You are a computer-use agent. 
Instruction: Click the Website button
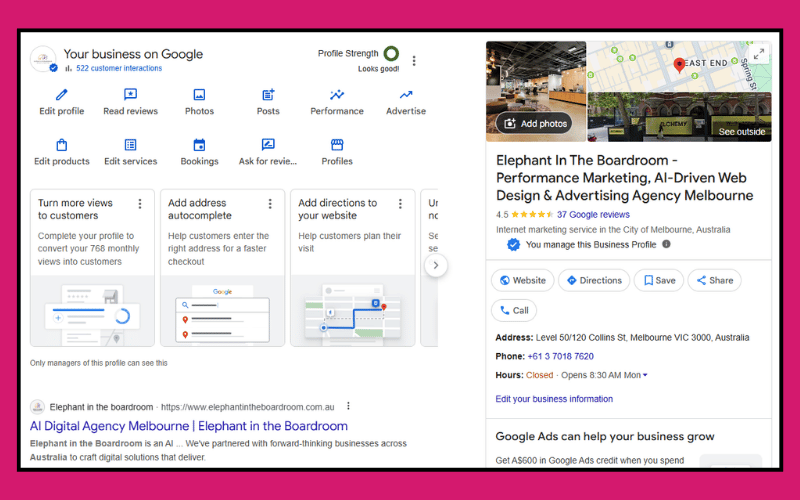[x=522, y=280]
